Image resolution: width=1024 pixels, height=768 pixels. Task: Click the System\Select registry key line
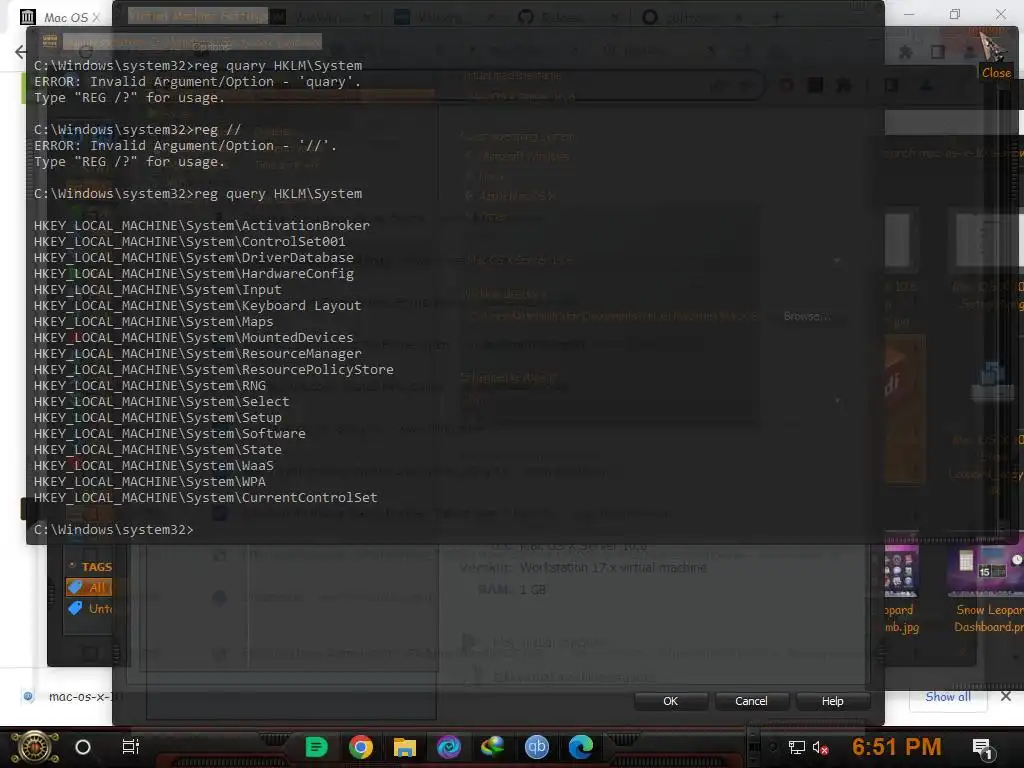pos(161,402)
